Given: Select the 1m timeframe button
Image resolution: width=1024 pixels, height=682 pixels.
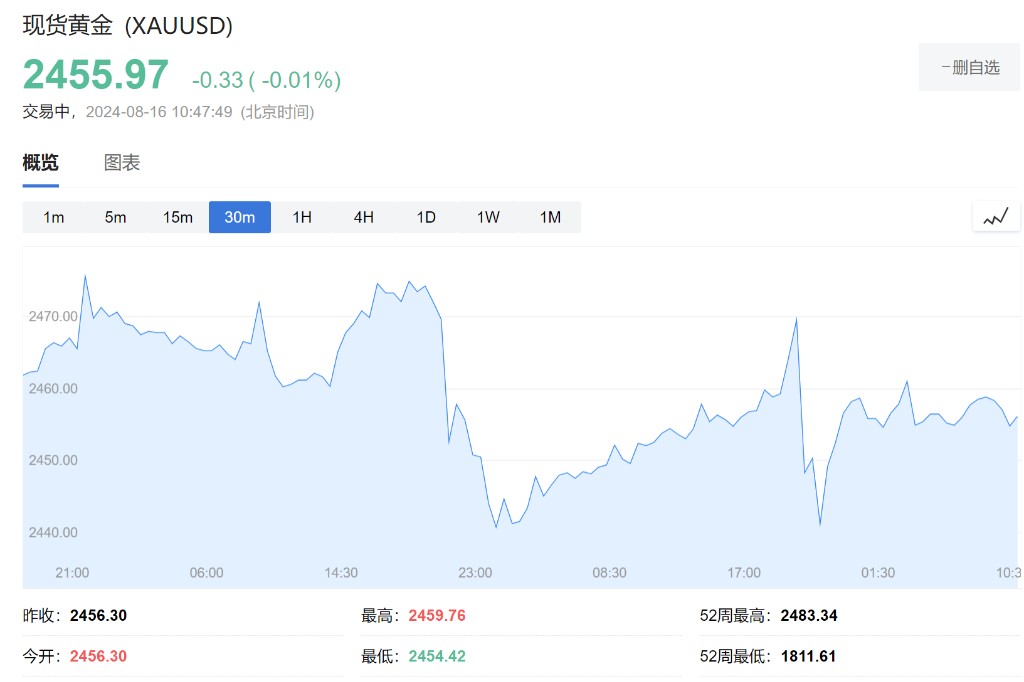Looking at the screenshot, I should pos(54,217).
